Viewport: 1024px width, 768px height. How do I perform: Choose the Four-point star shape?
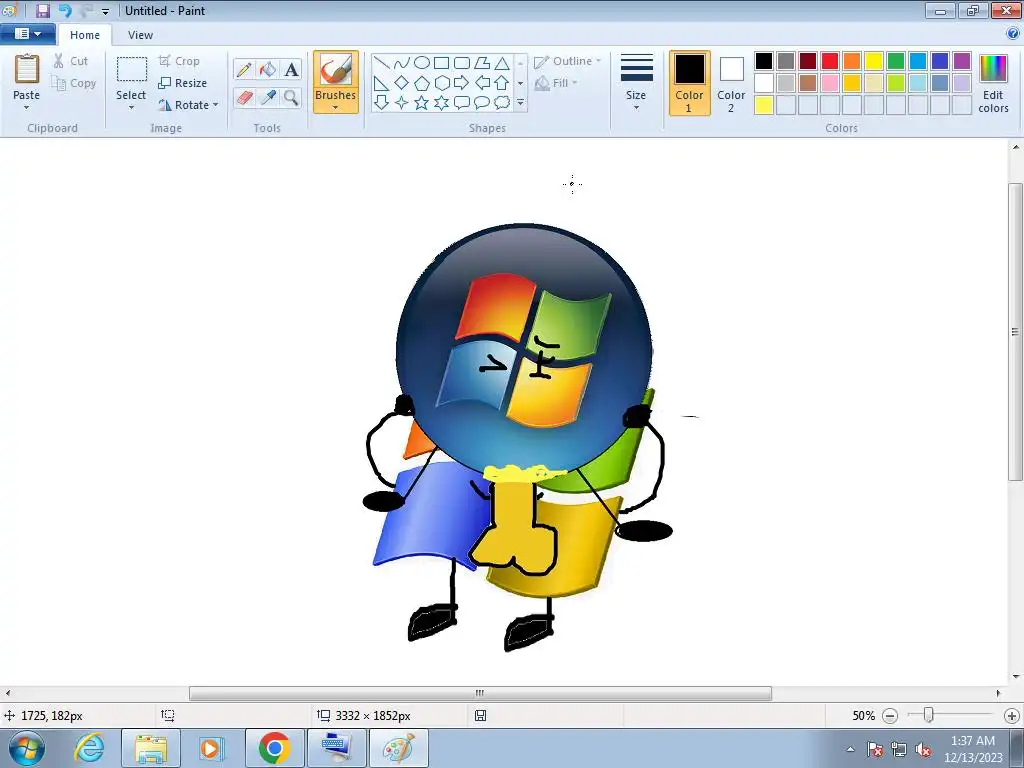402,103
